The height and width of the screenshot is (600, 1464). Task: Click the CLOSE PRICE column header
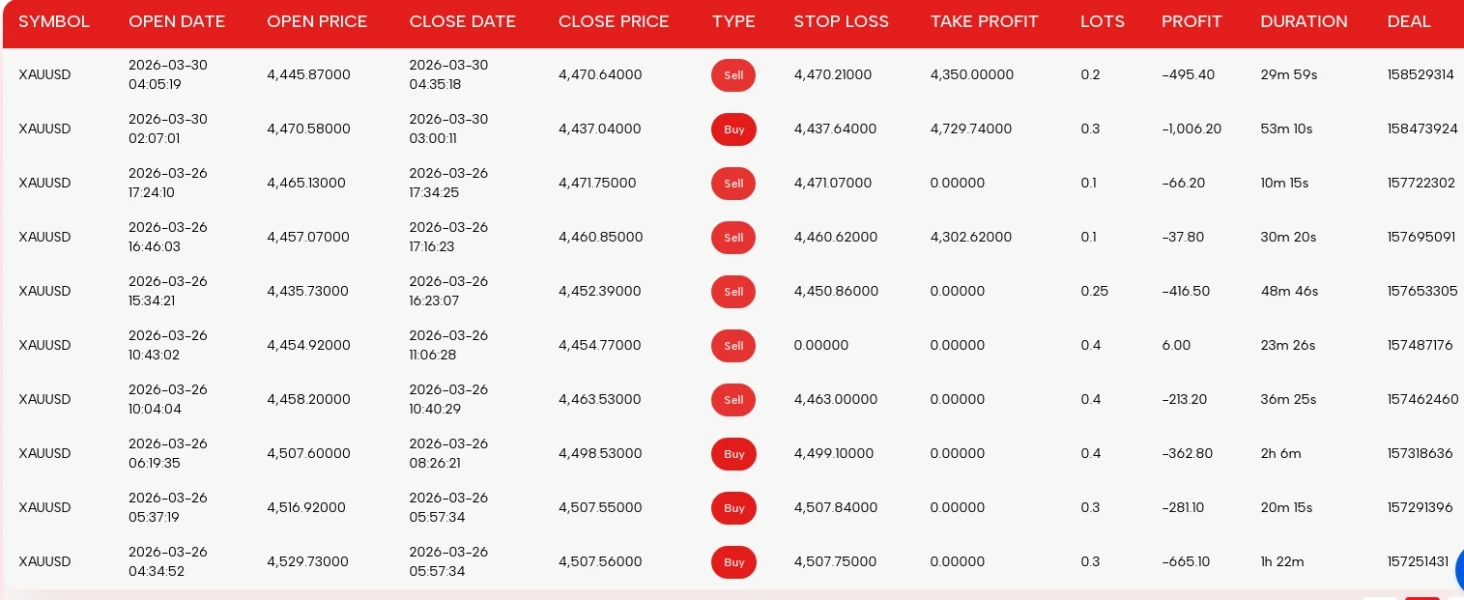[x=613, y=21]
